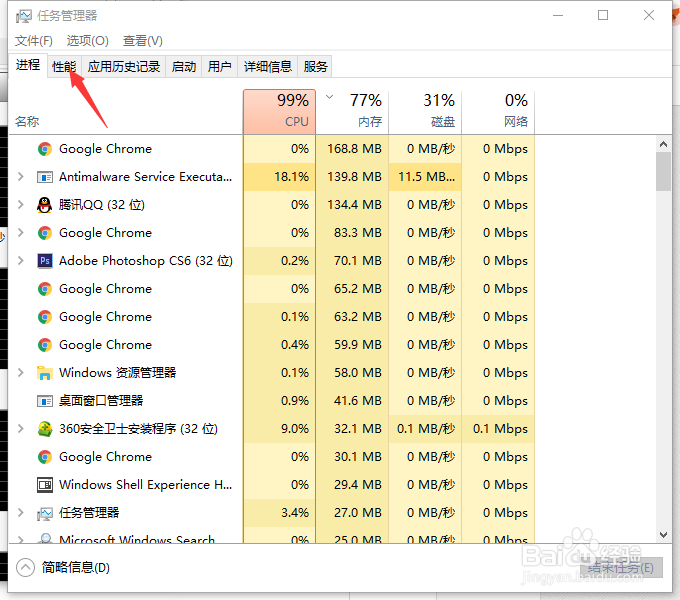Click the Antimalware Service Executable process icon
This screenshot has height=600, width=680.
tap(45, 177)
